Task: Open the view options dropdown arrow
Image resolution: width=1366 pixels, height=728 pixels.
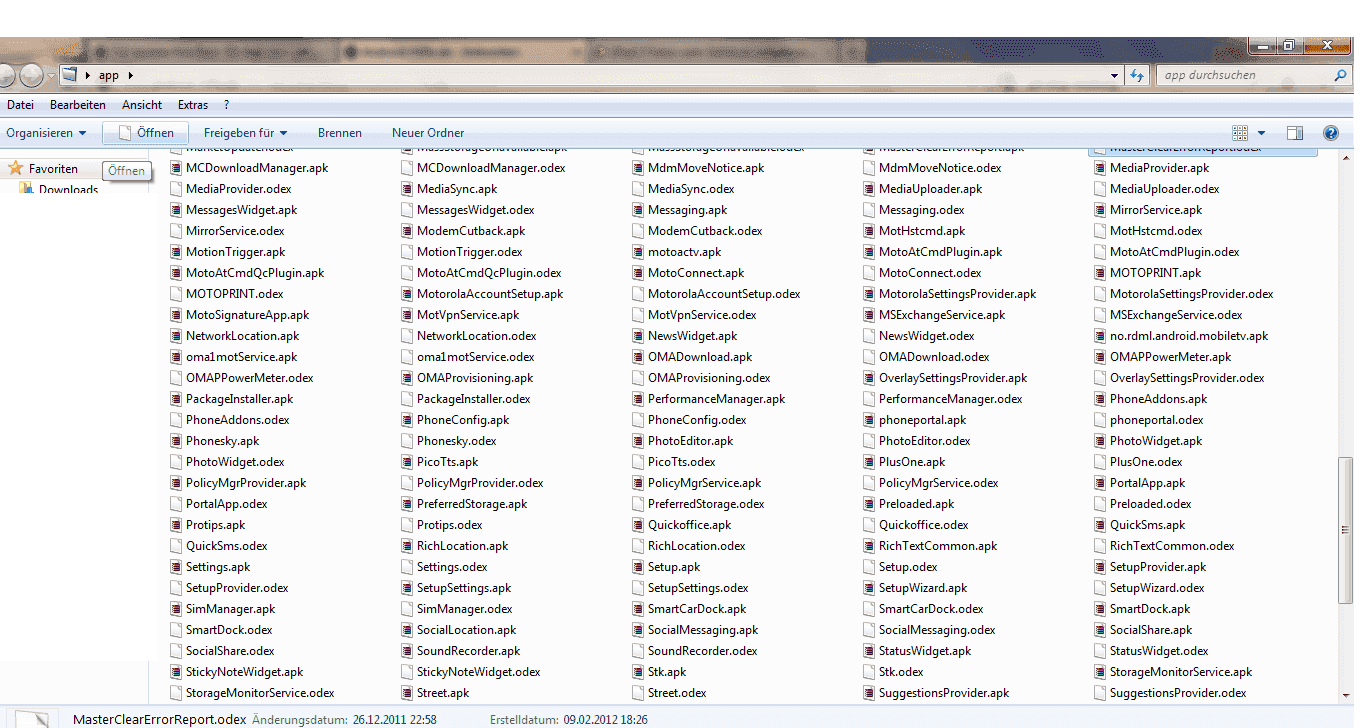Action: tap(1261, 133)
